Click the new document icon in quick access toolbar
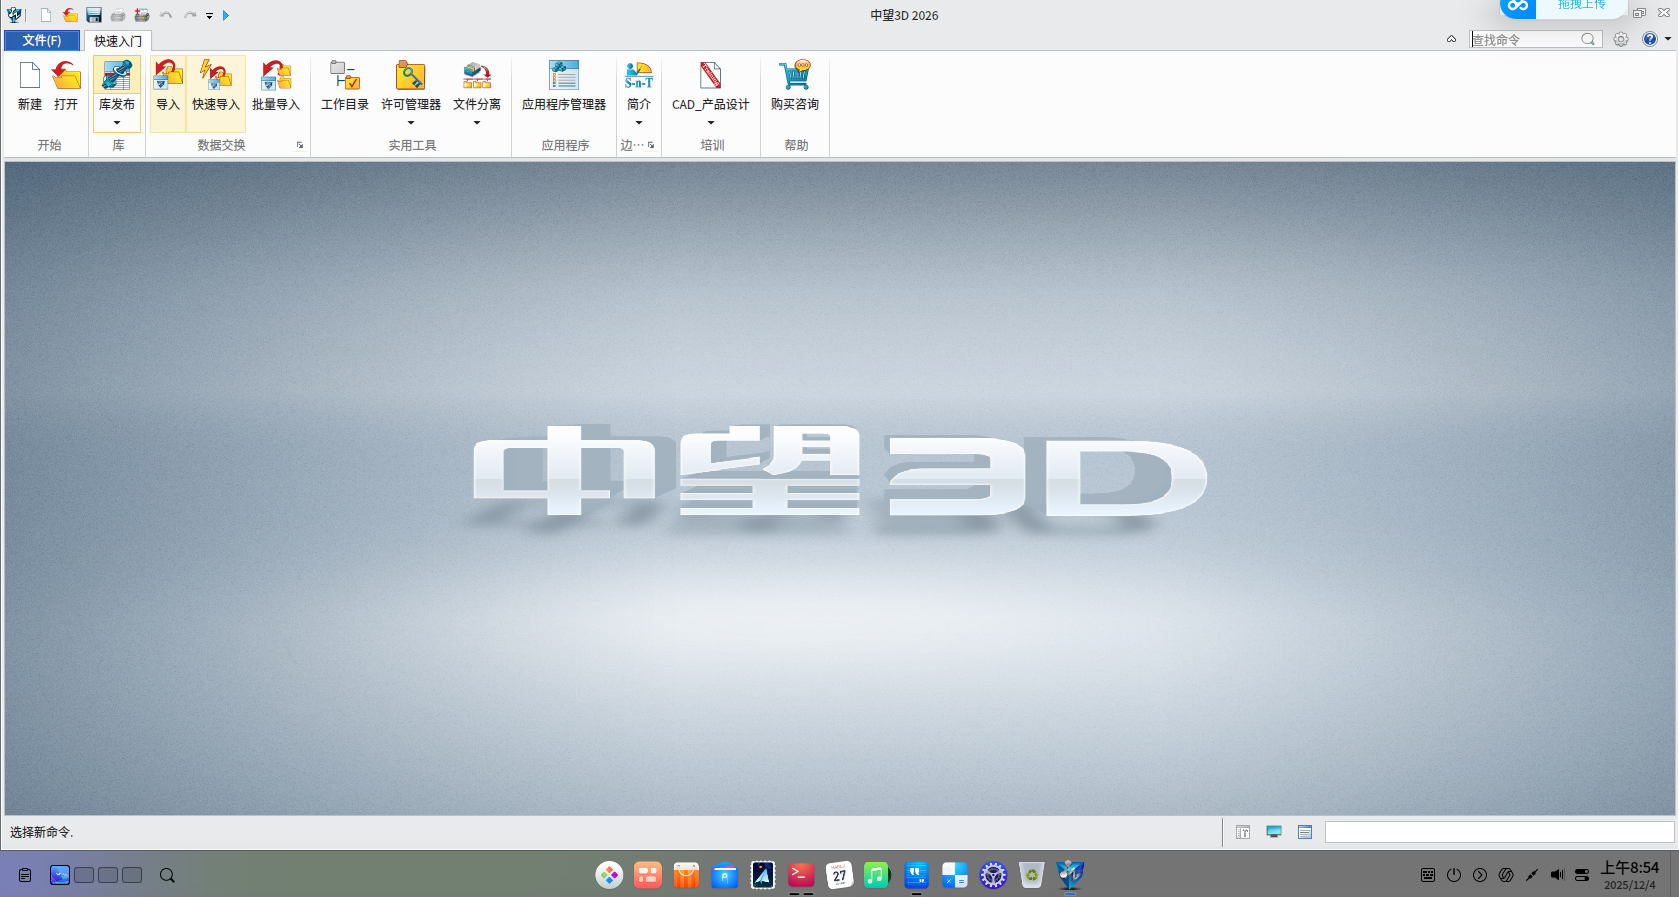Image resolution: width=1679 pixels, height=897 pixels. (x=46, y=15)
